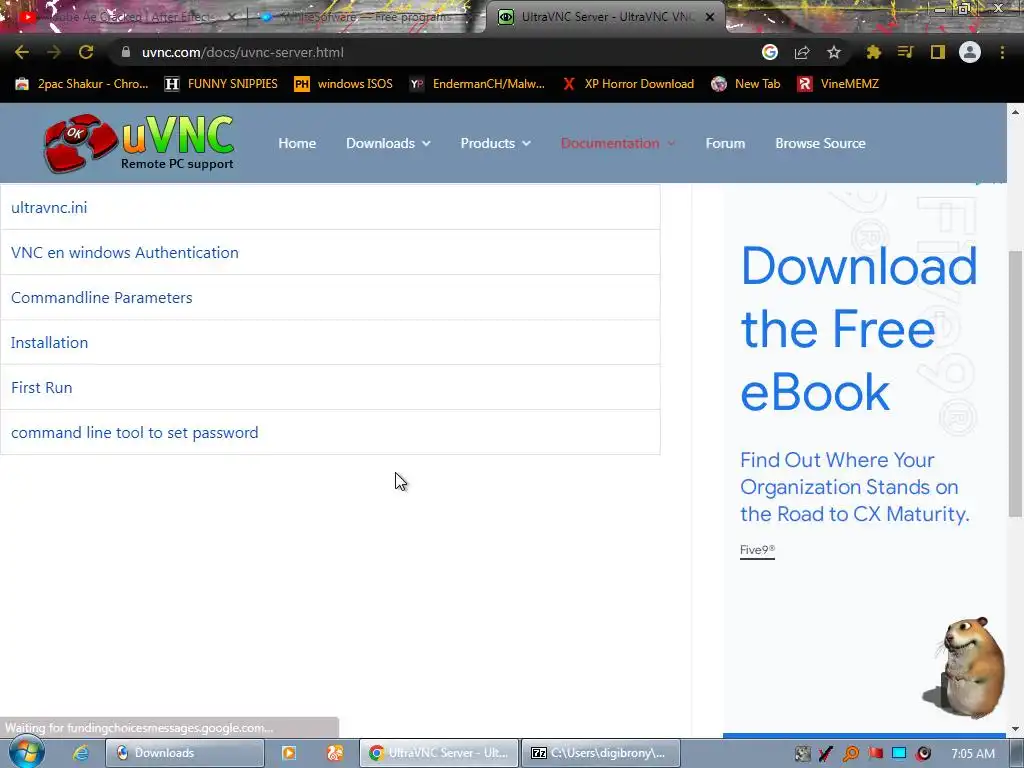Click the blue monitor tray icon

click(899, 754)
